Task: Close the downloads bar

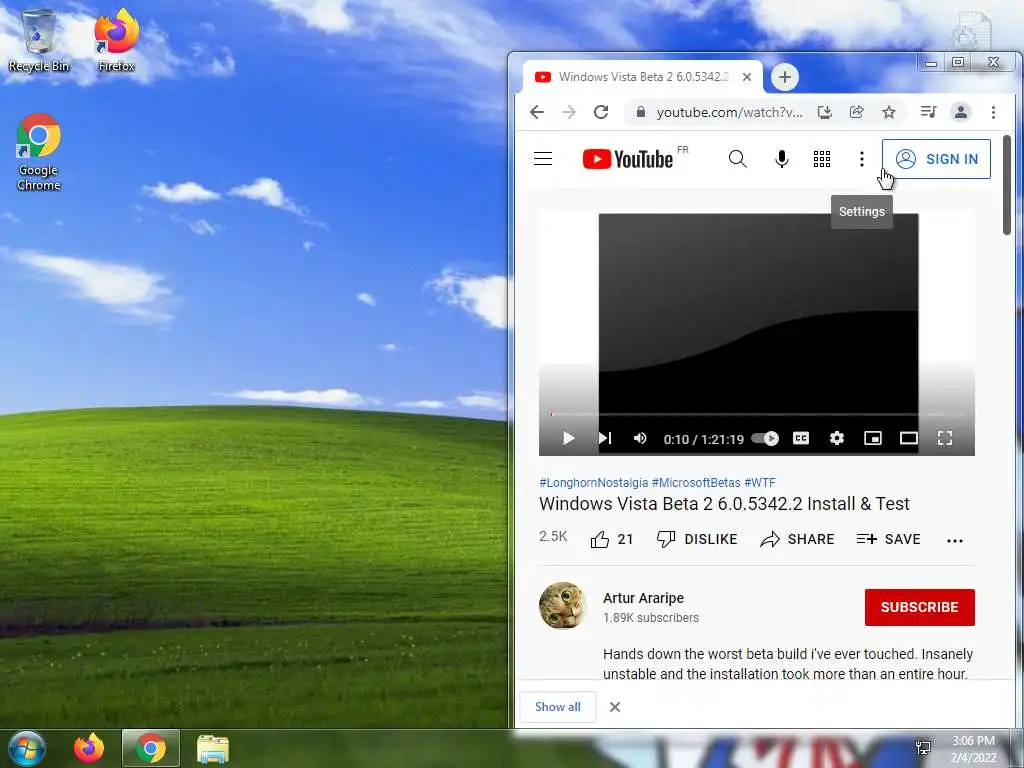Action: click(615, 707)
